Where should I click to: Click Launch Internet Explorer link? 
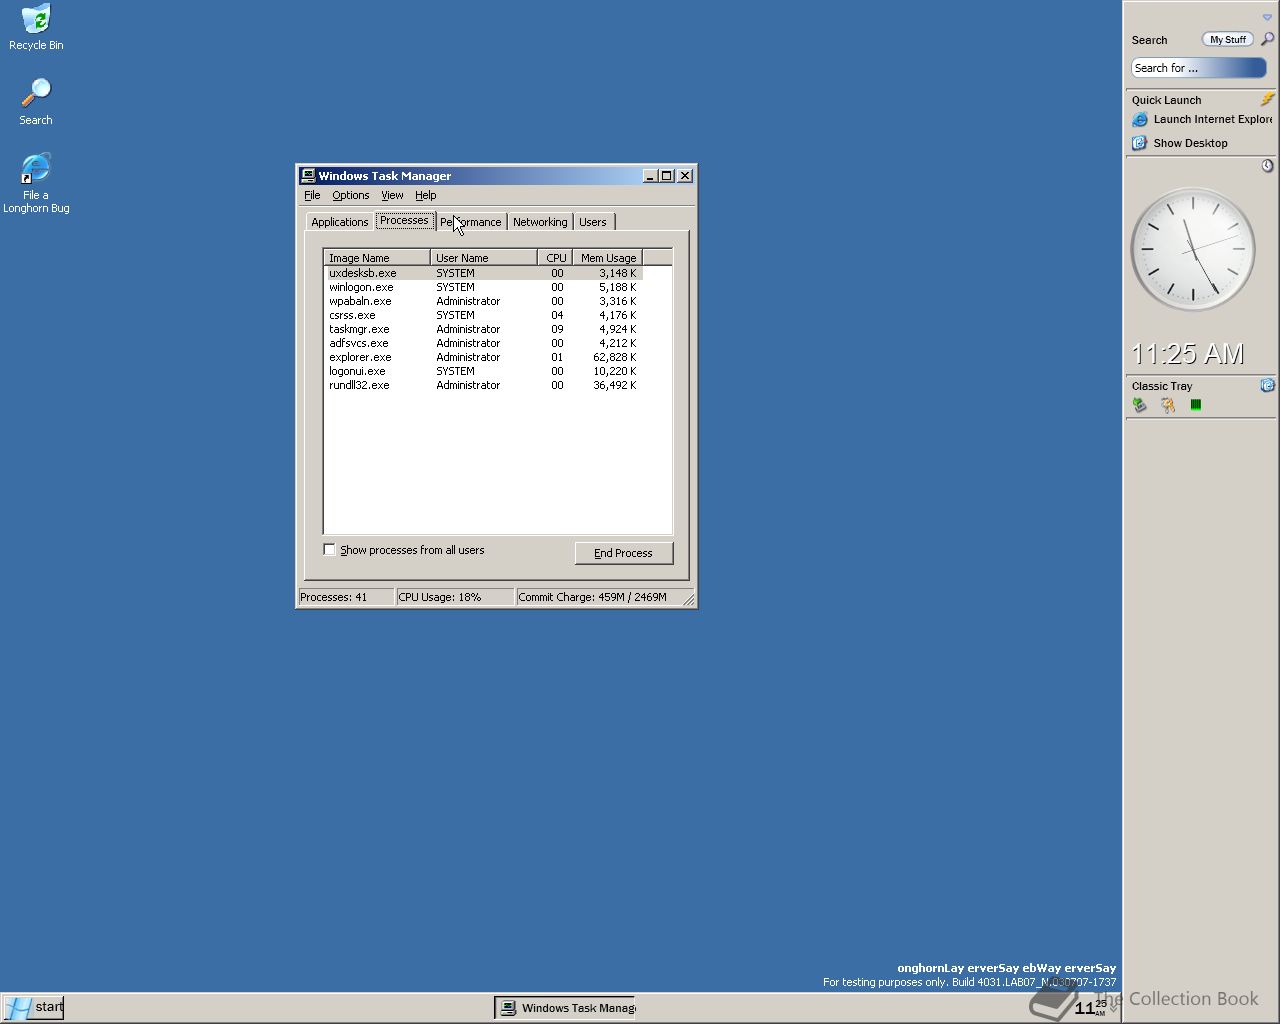tap(1213, 119)
